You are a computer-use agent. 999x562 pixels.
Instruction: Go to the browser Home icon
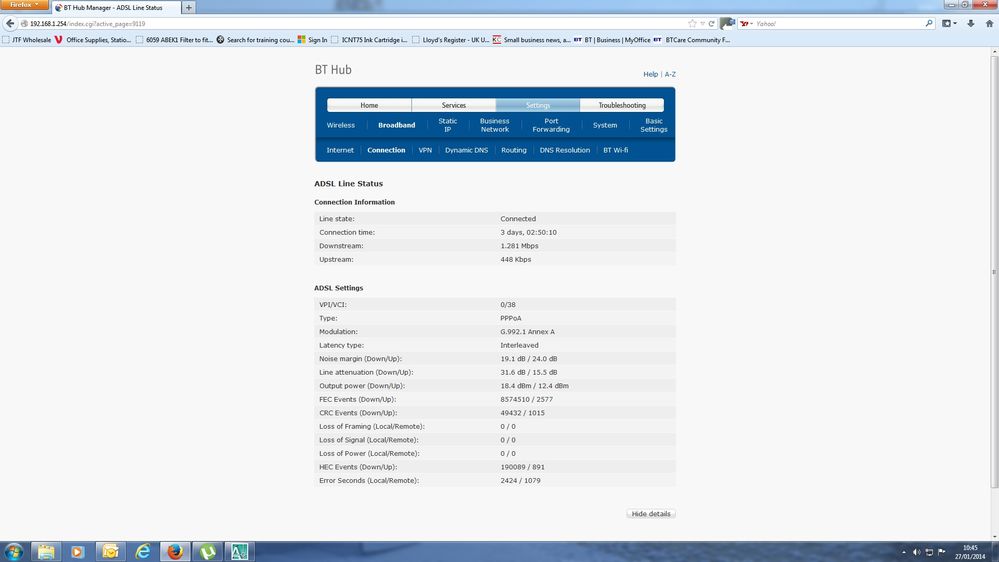click(989, 24)
